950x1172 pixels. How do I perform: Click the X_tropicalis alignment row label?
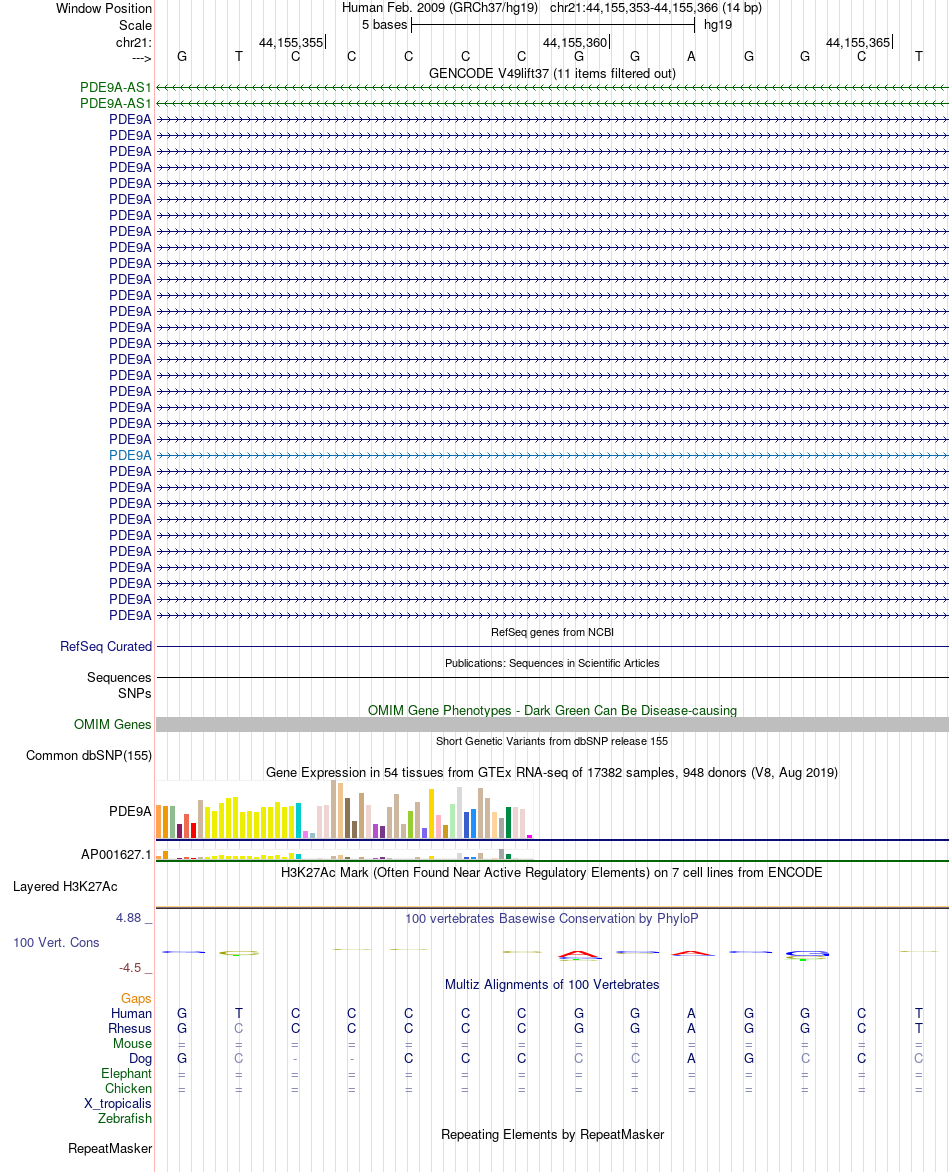click(117, 1103)
